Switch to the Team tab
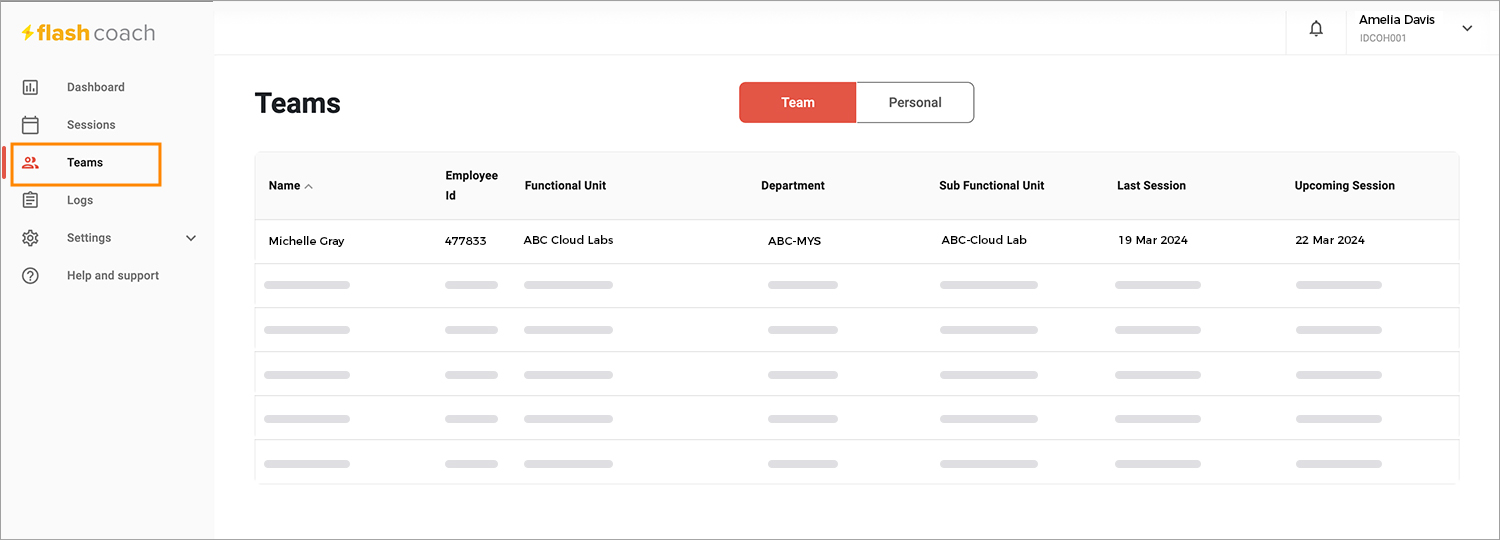The height and width of the screenshot is (540, 1500). (x=798, y=102)
